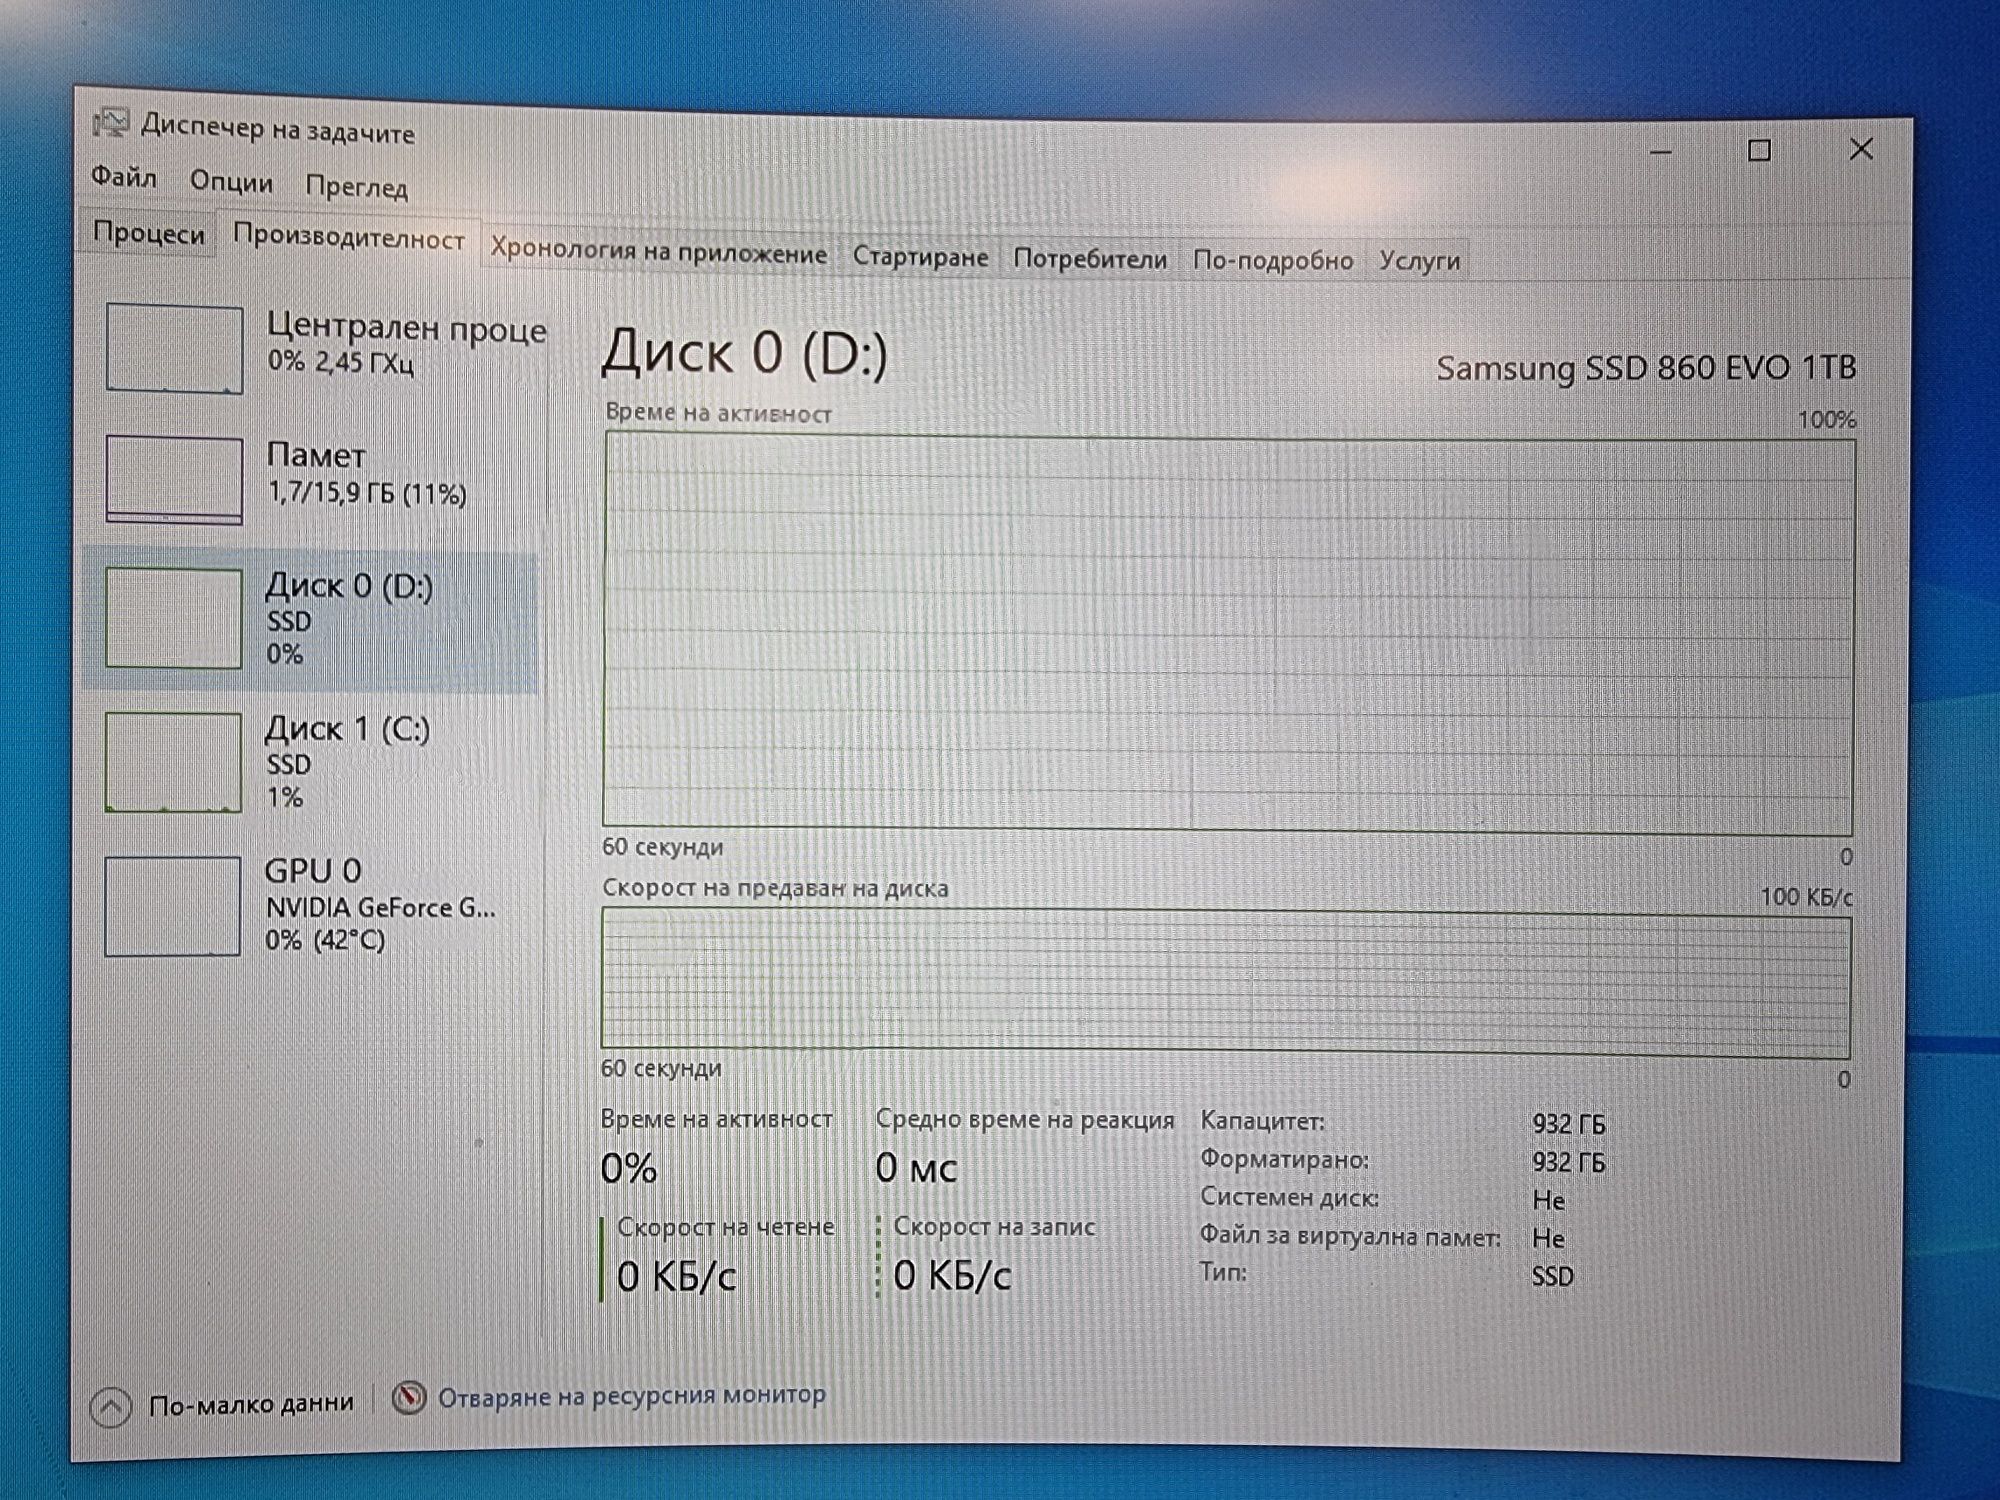Image resolution: width=2000 pixels, height=1500 pixels.
Task: Collapse details with the chevron-up circle icon
Action: pos(111,1407)
